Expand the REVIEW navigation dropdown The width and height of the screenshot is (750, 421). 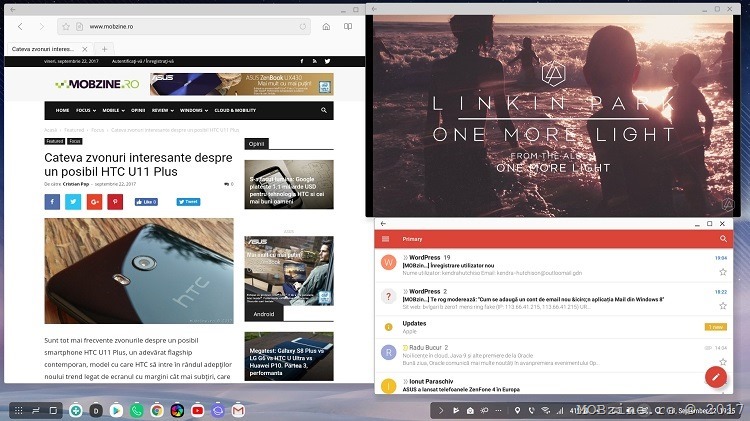tap(163, 111)
